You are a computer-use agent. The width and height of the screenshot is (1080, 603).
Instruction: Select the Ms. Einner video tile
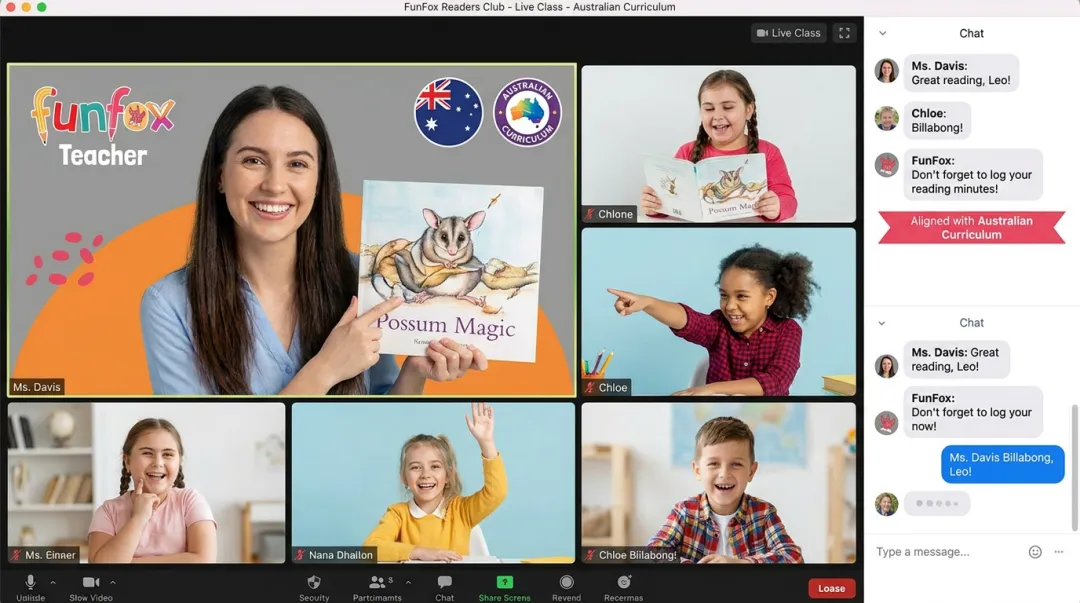[x=146, y=482]
